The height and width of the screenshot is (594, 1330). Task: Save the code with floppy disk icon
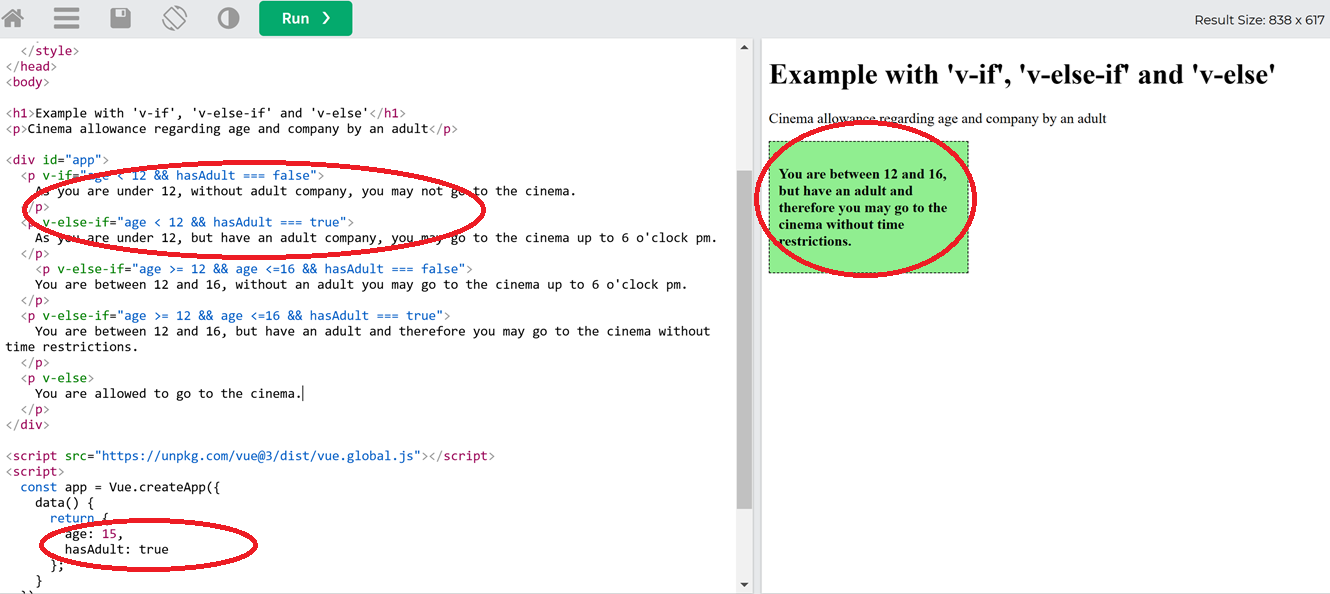point(120,18)
